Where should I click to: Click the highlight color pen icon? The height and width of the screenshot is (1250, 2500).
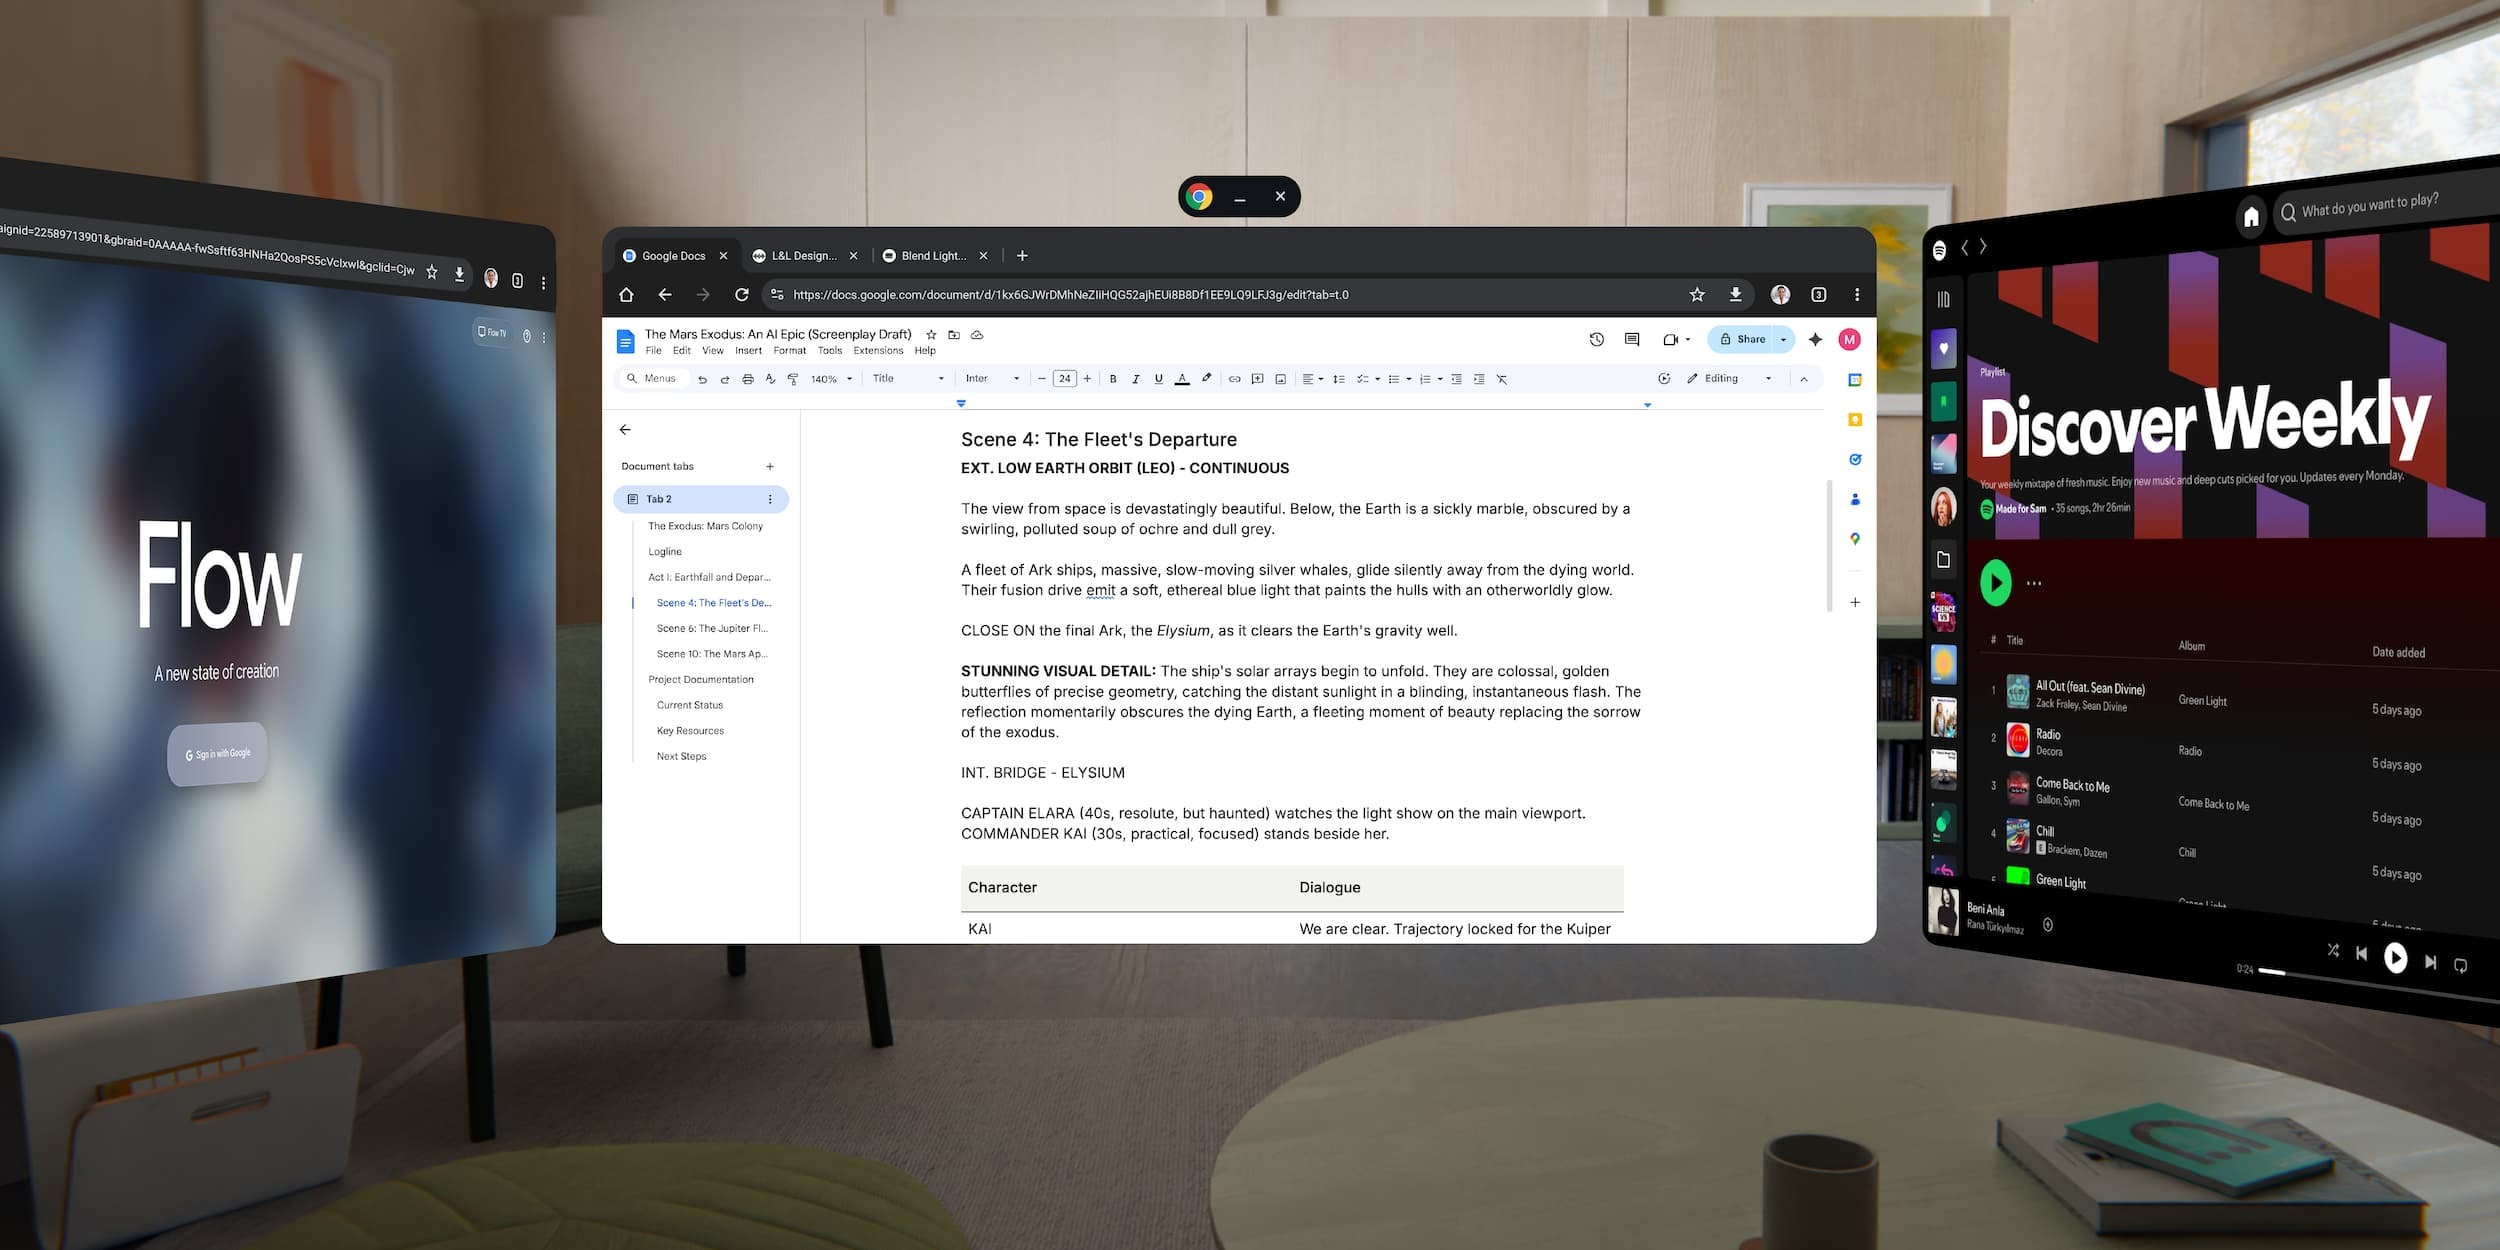1207,379
